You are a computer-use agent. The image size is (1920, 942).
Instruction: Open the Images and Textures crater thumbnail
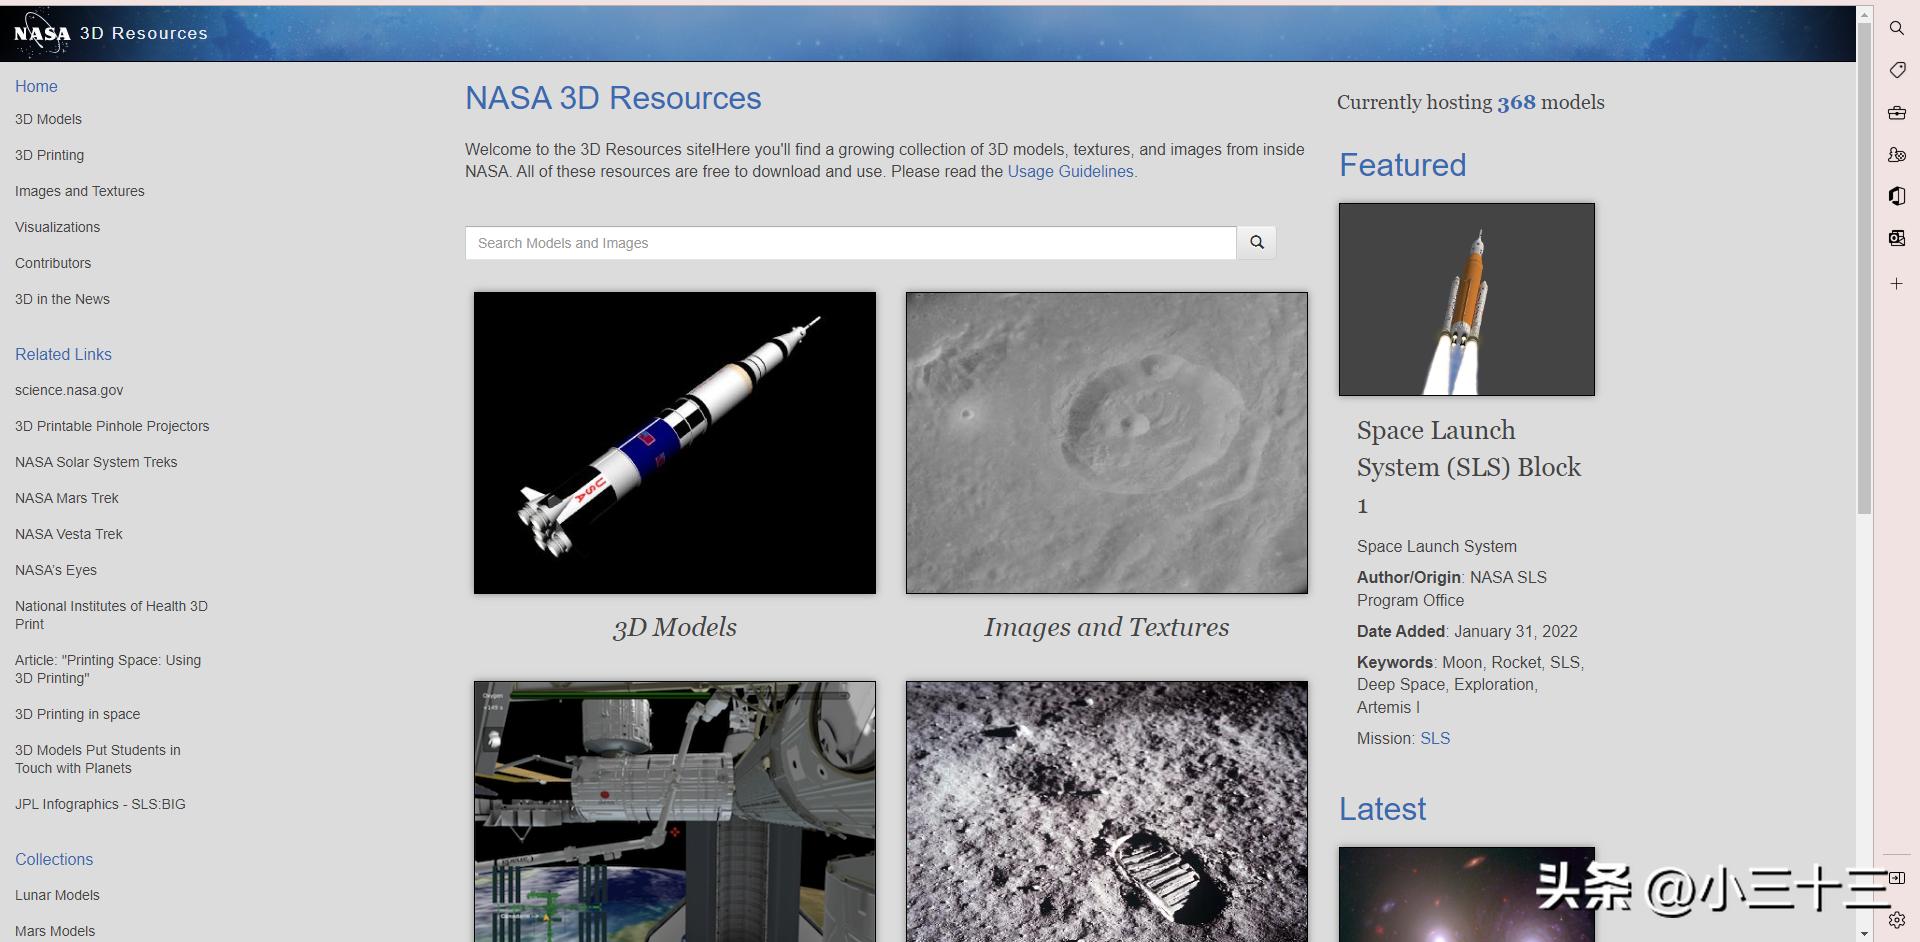pos(1106,443)
